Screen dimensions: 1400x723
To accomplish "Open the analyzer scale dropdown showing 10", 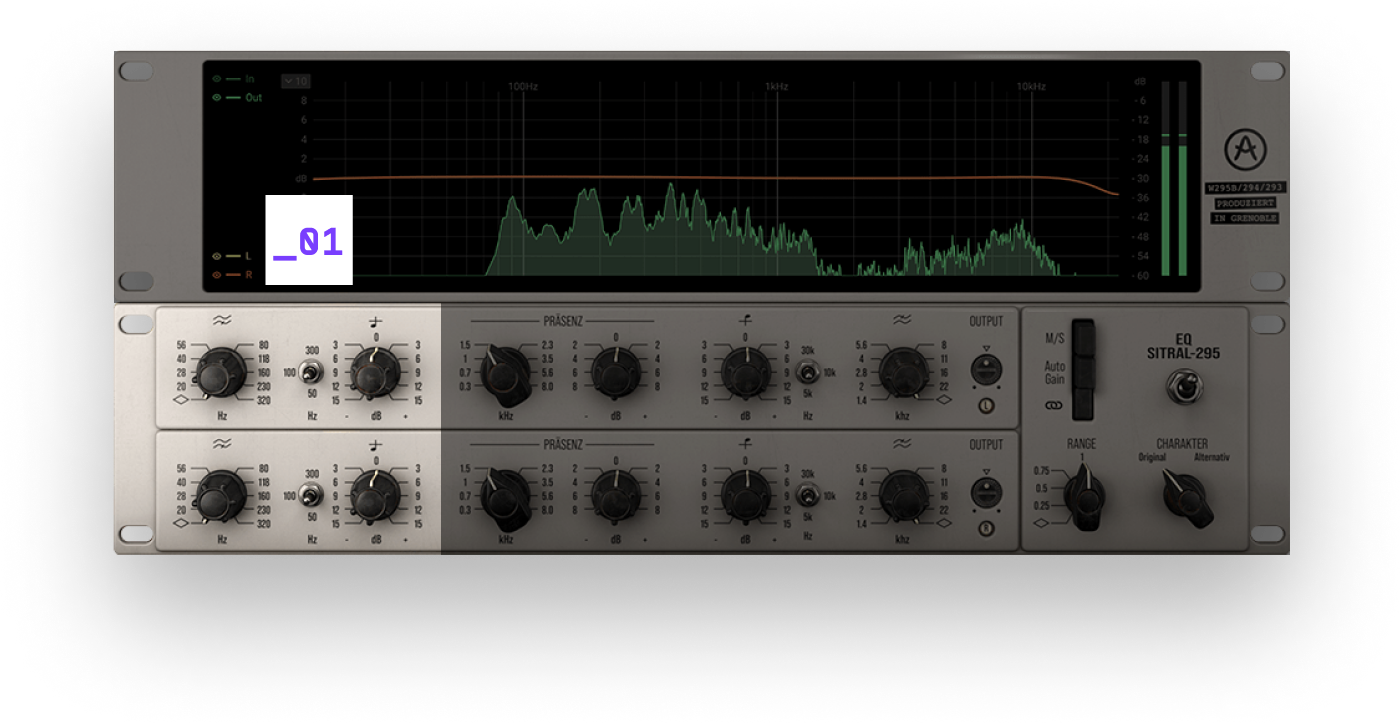I will 296,81.
